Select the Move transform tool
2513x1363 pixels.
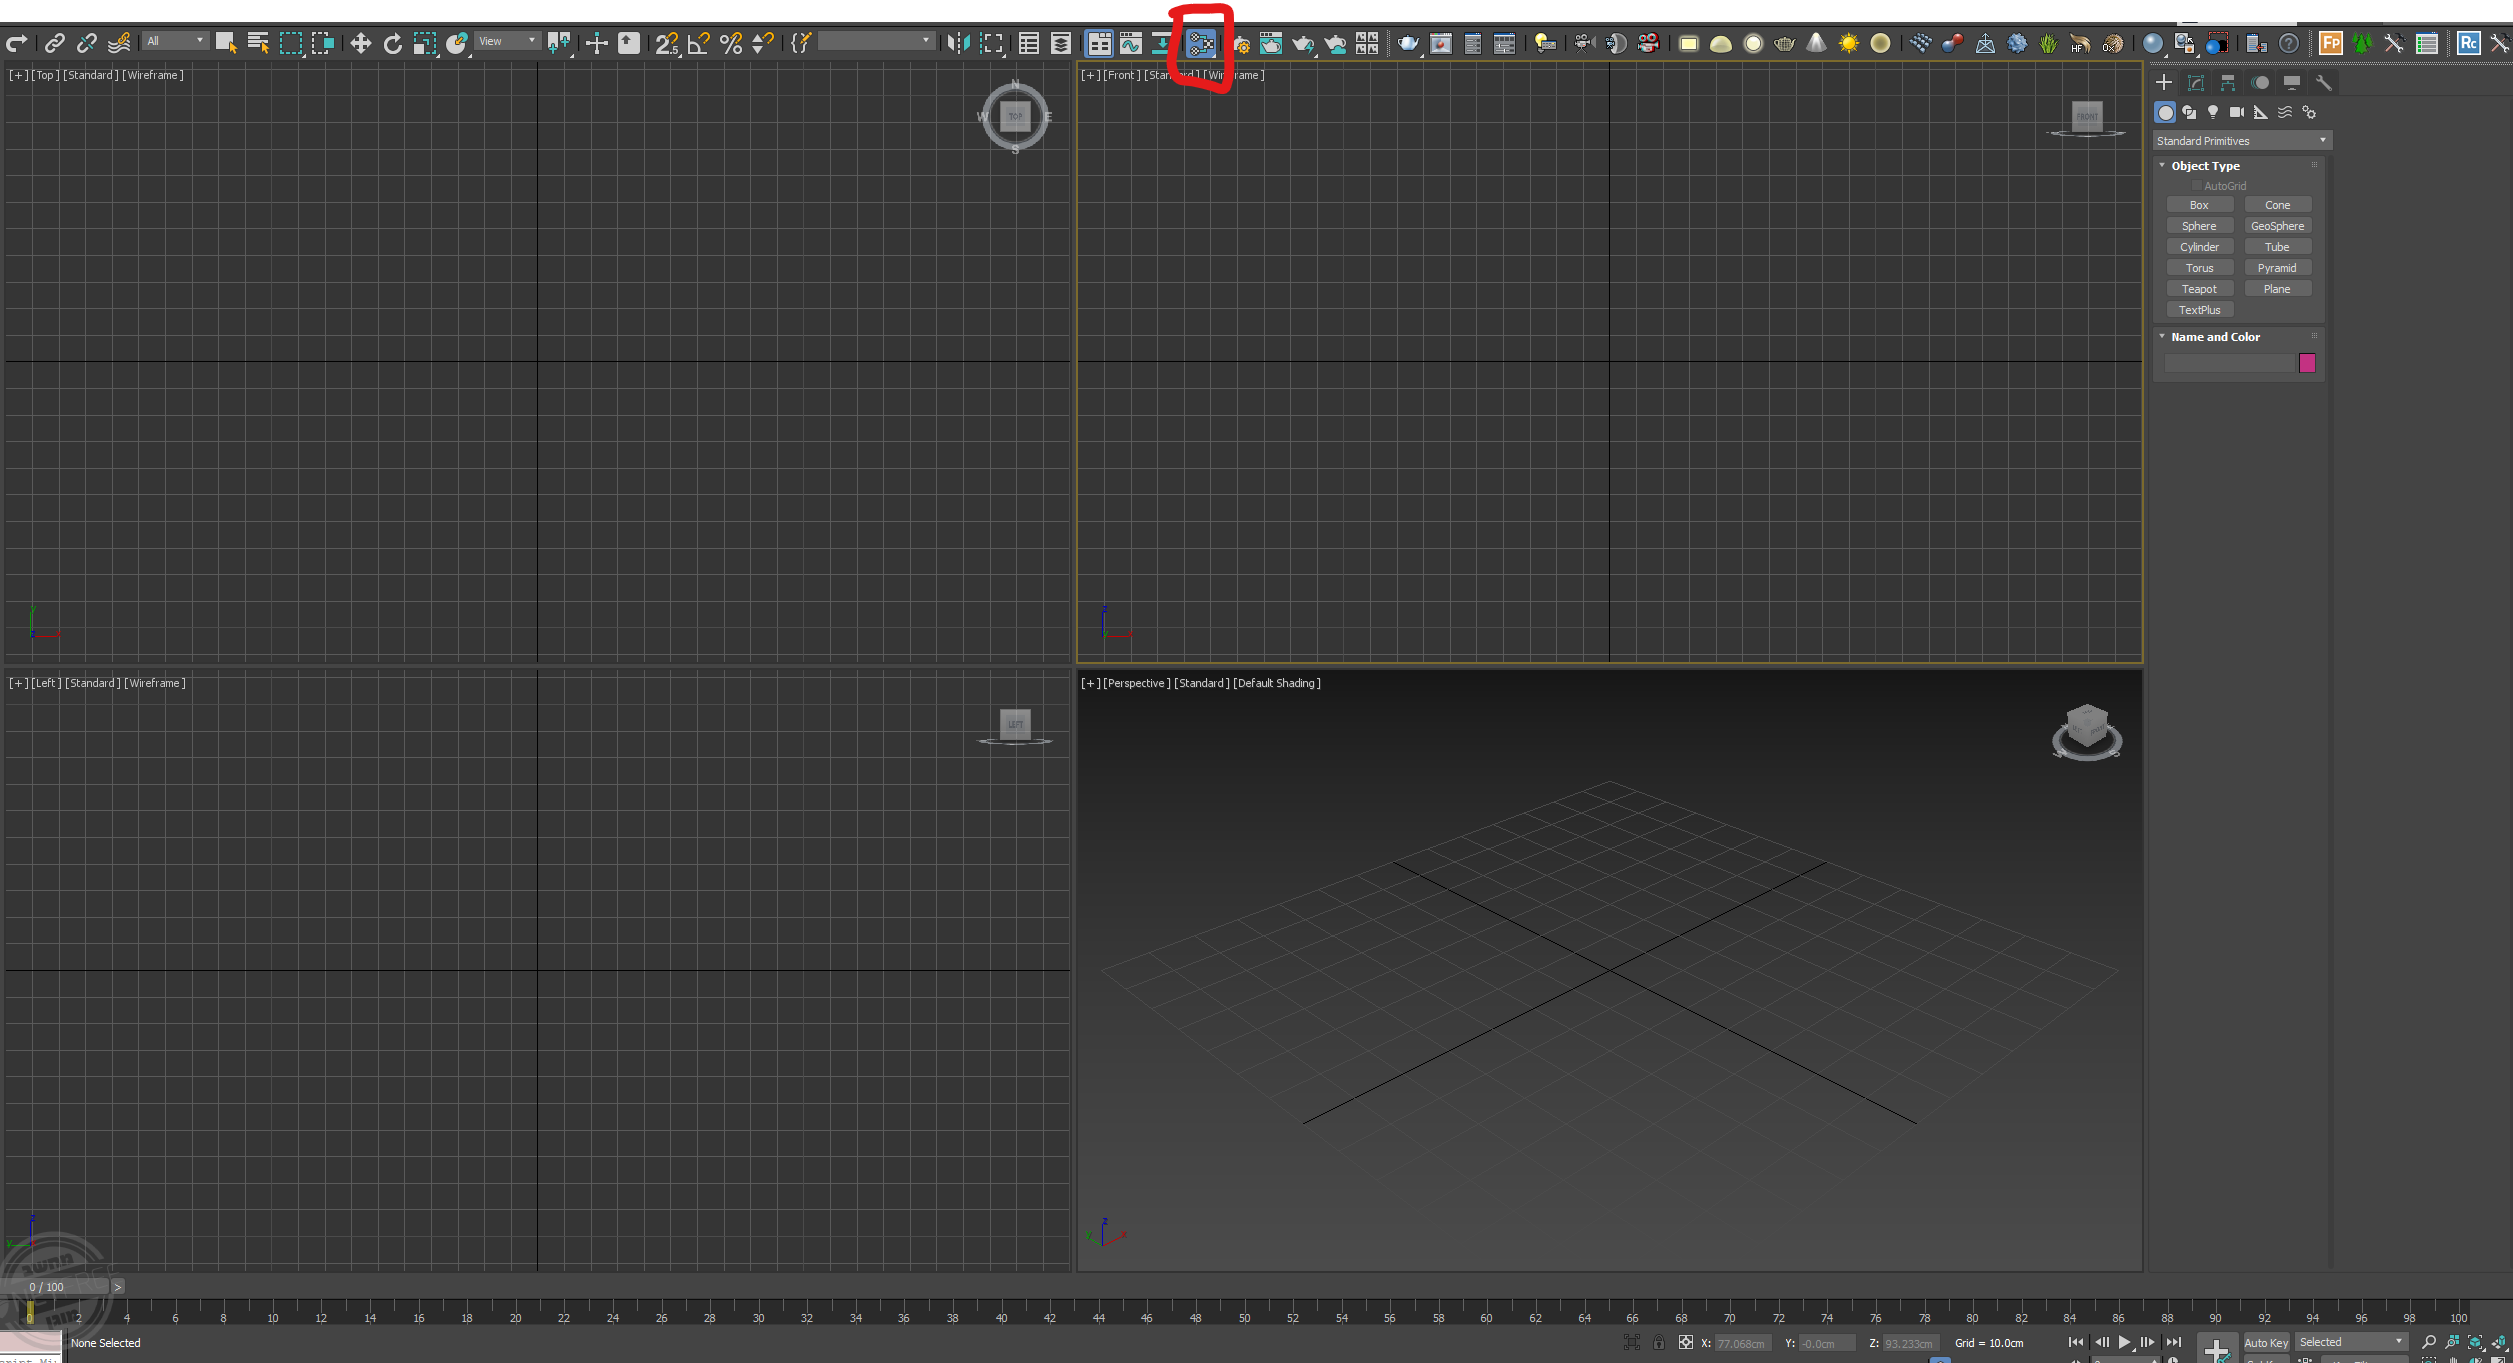(x=361, y=43)
